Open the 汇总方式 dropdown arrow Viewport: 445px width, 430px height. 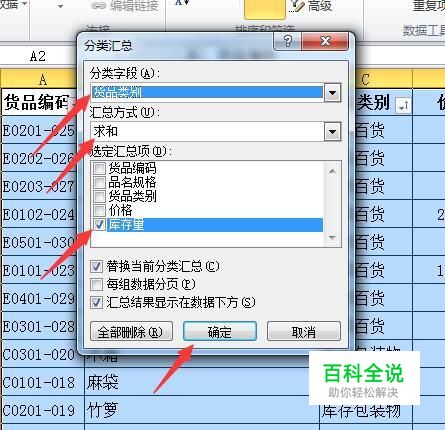point(332,131)
